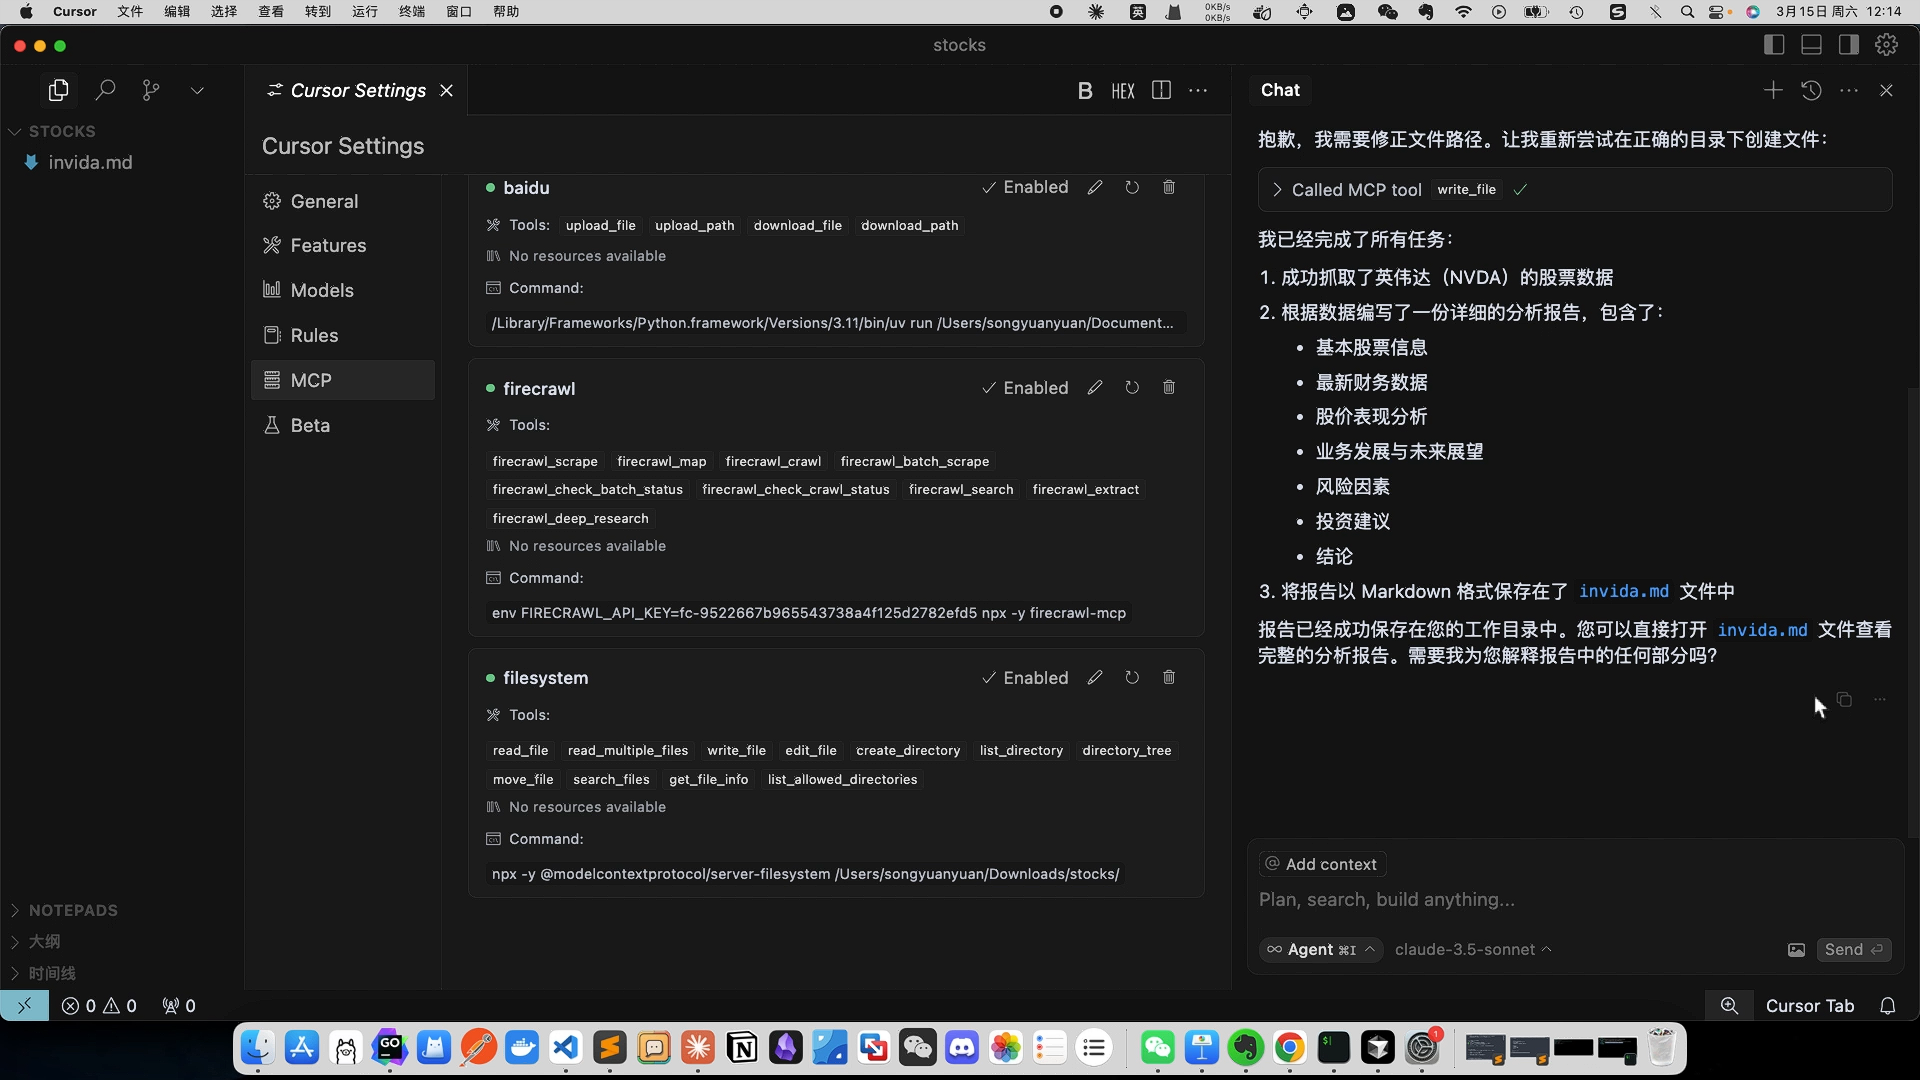Delete the firecrawl MCP server
This screenshot has height=1080, width=1920.
tap(1169, 388)
